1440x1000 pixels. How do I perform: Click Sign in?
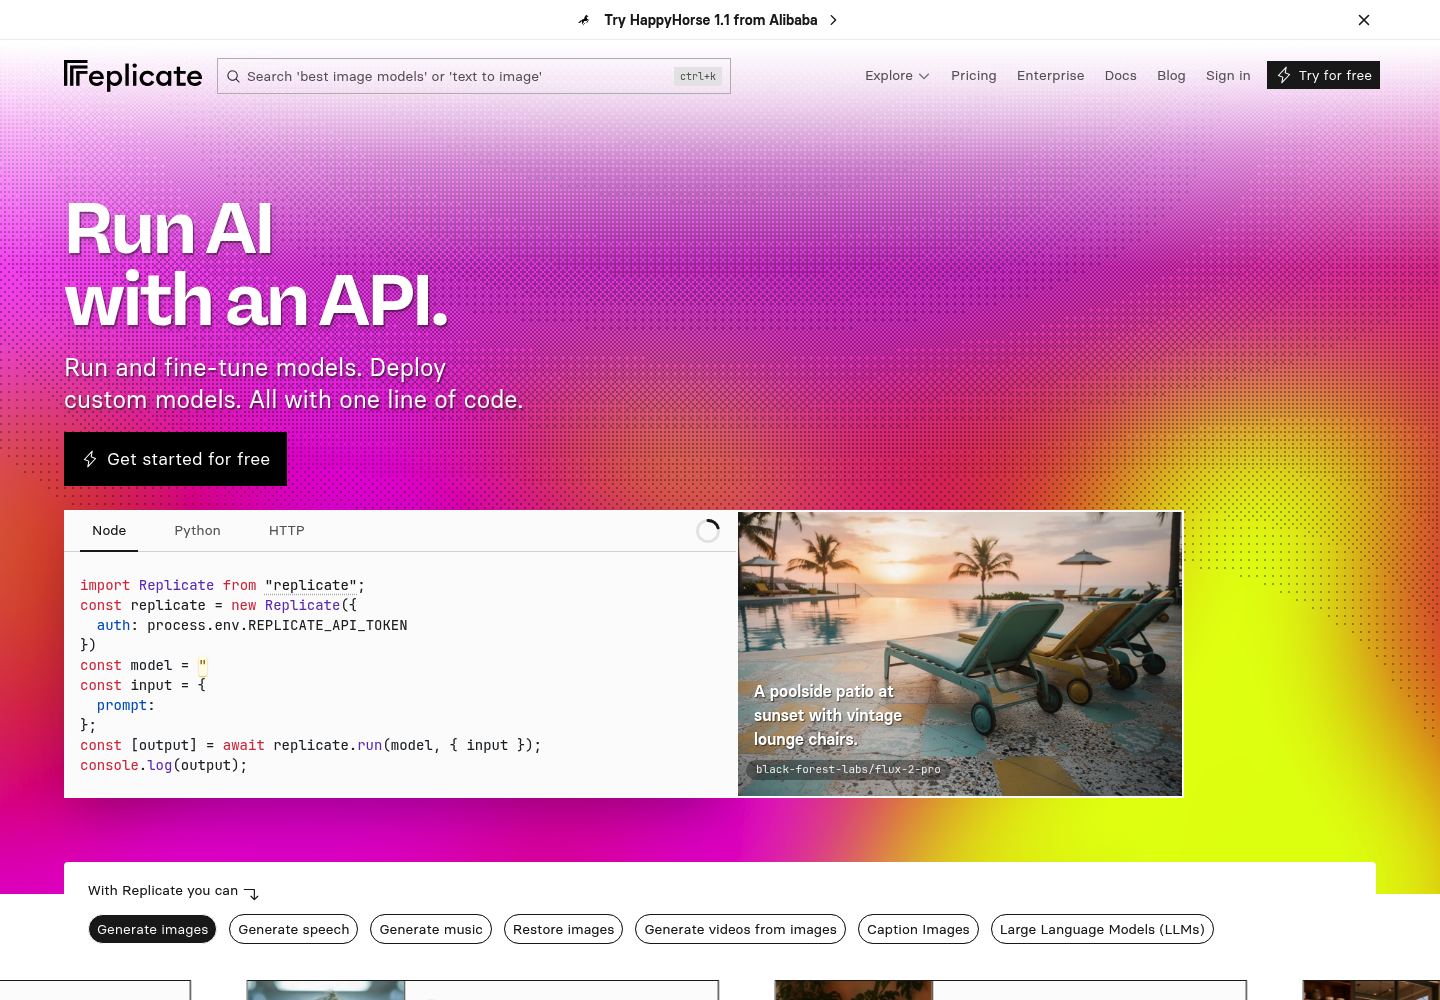click(1228, 75)
